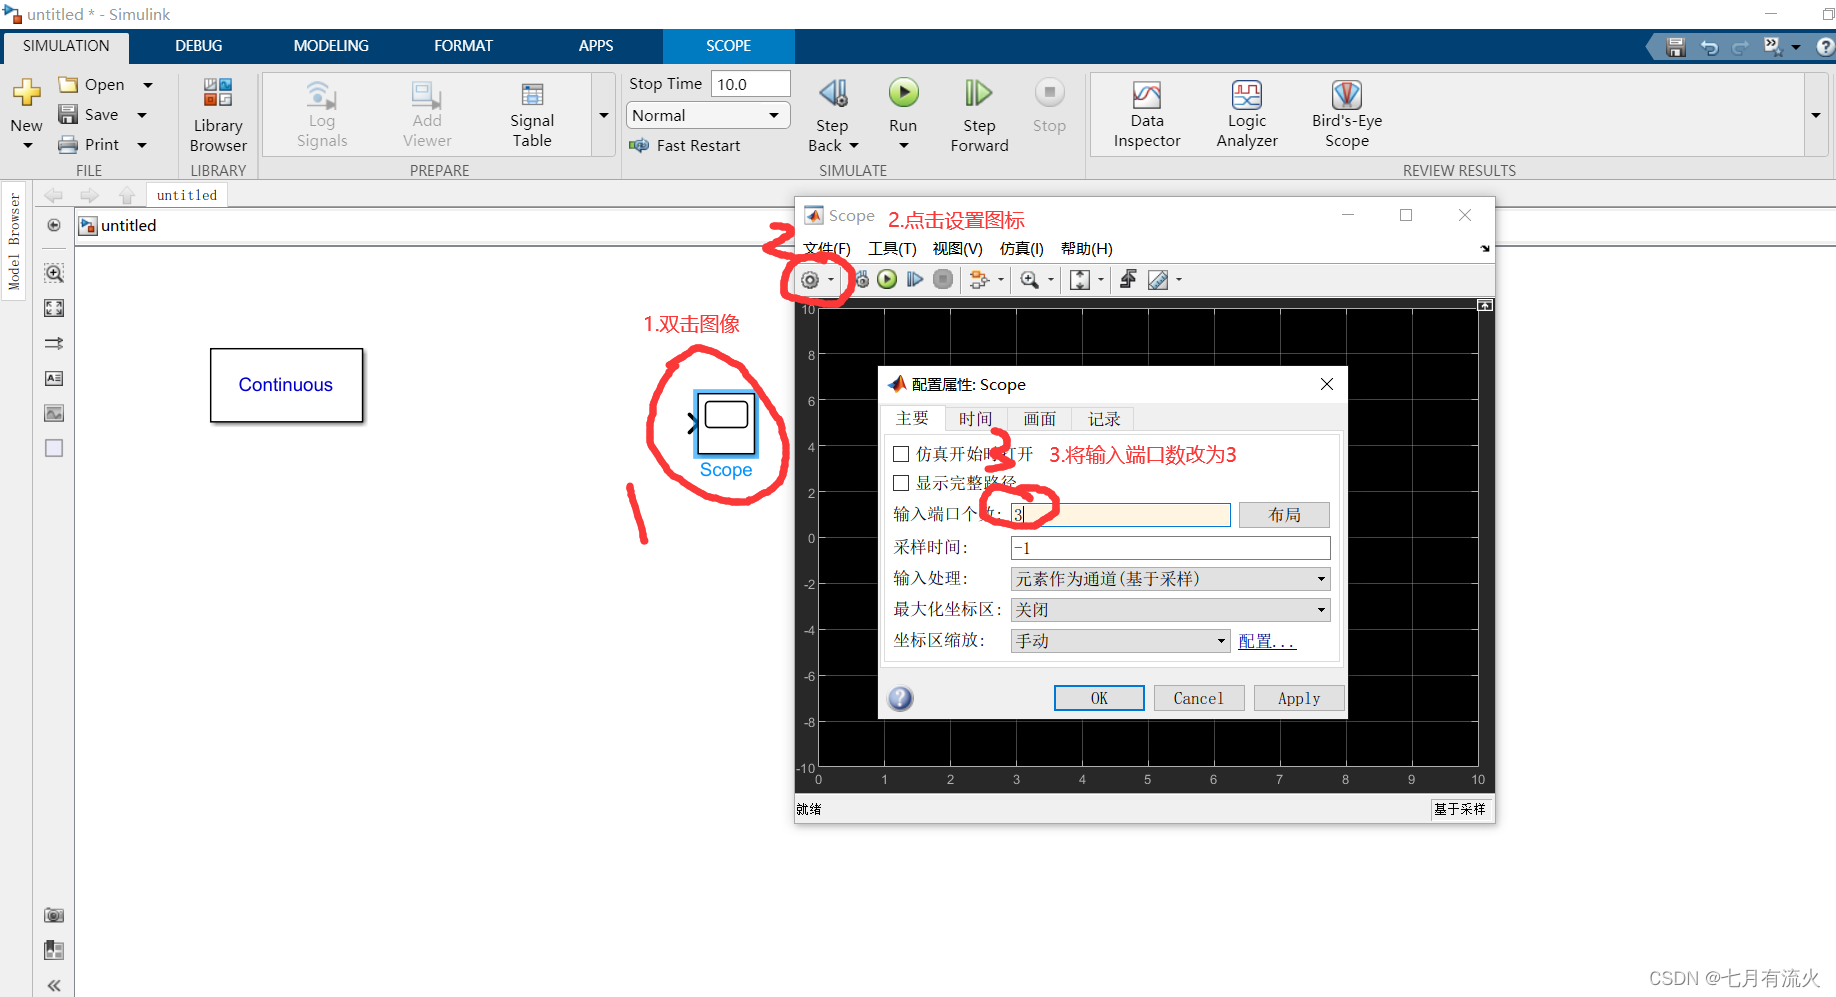This screenshot has height=997, width=1836.
Task: Click the Stop icon in Scope toolbar
Action: point(943,280)
